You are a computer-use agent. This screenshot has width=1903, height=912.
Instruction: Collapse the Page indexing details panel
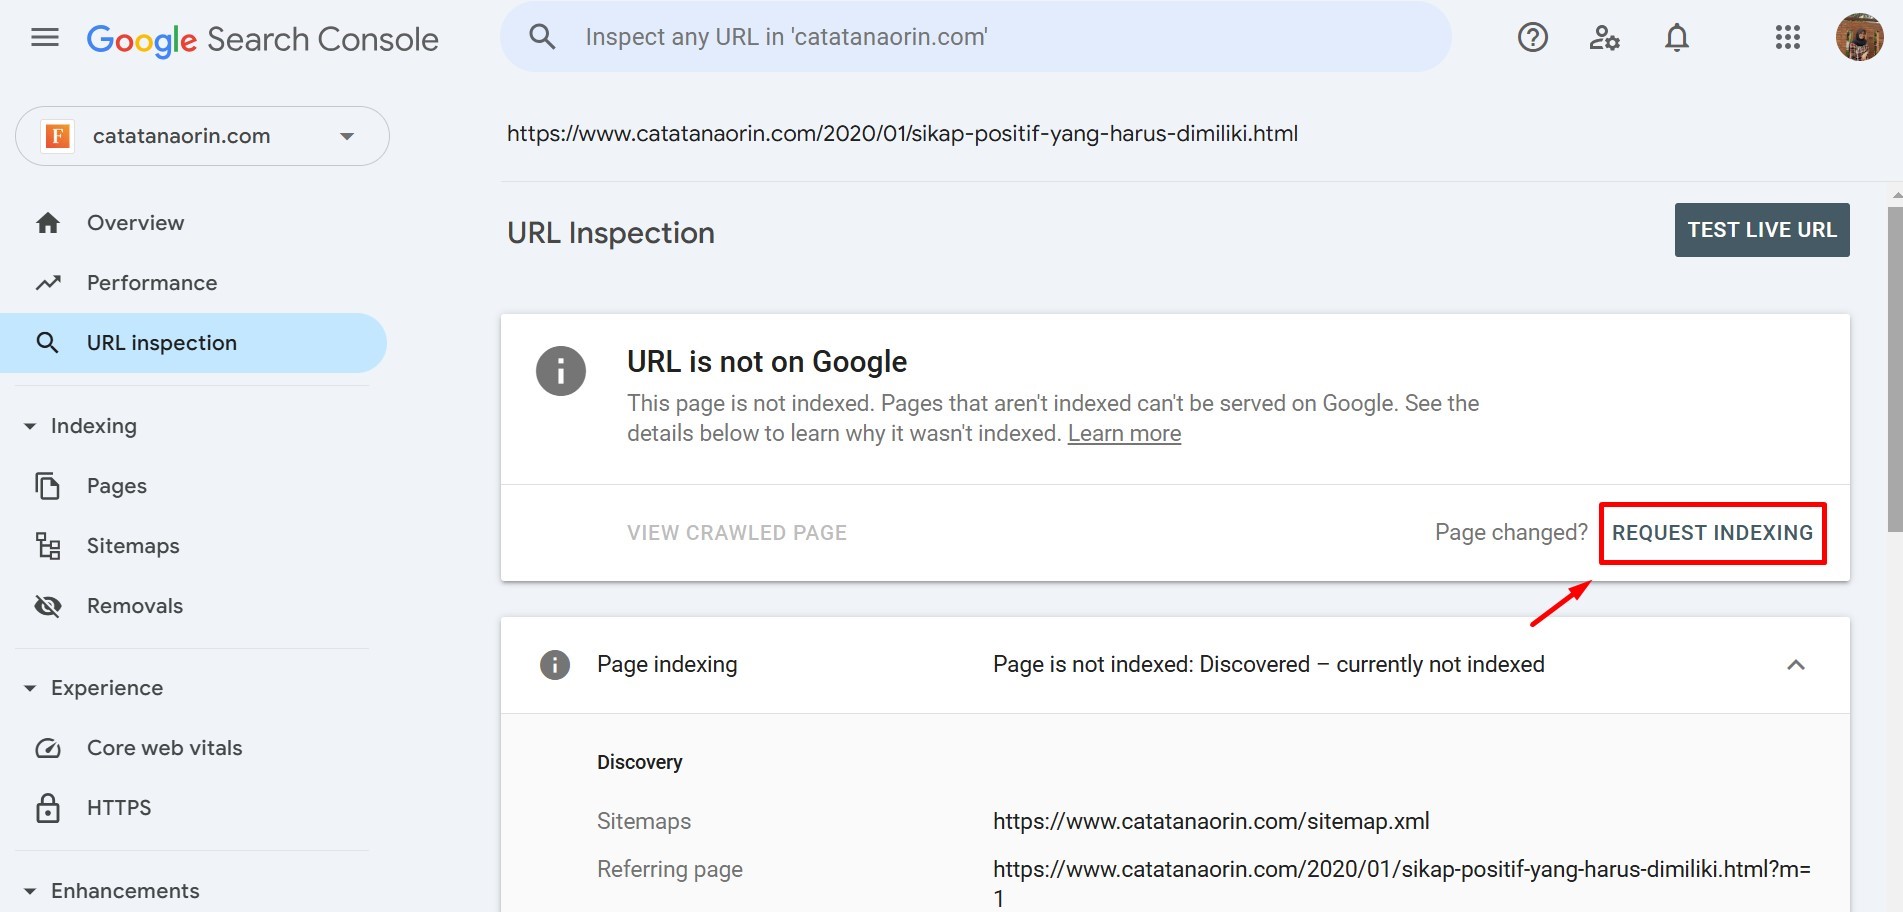(1796, 665)
